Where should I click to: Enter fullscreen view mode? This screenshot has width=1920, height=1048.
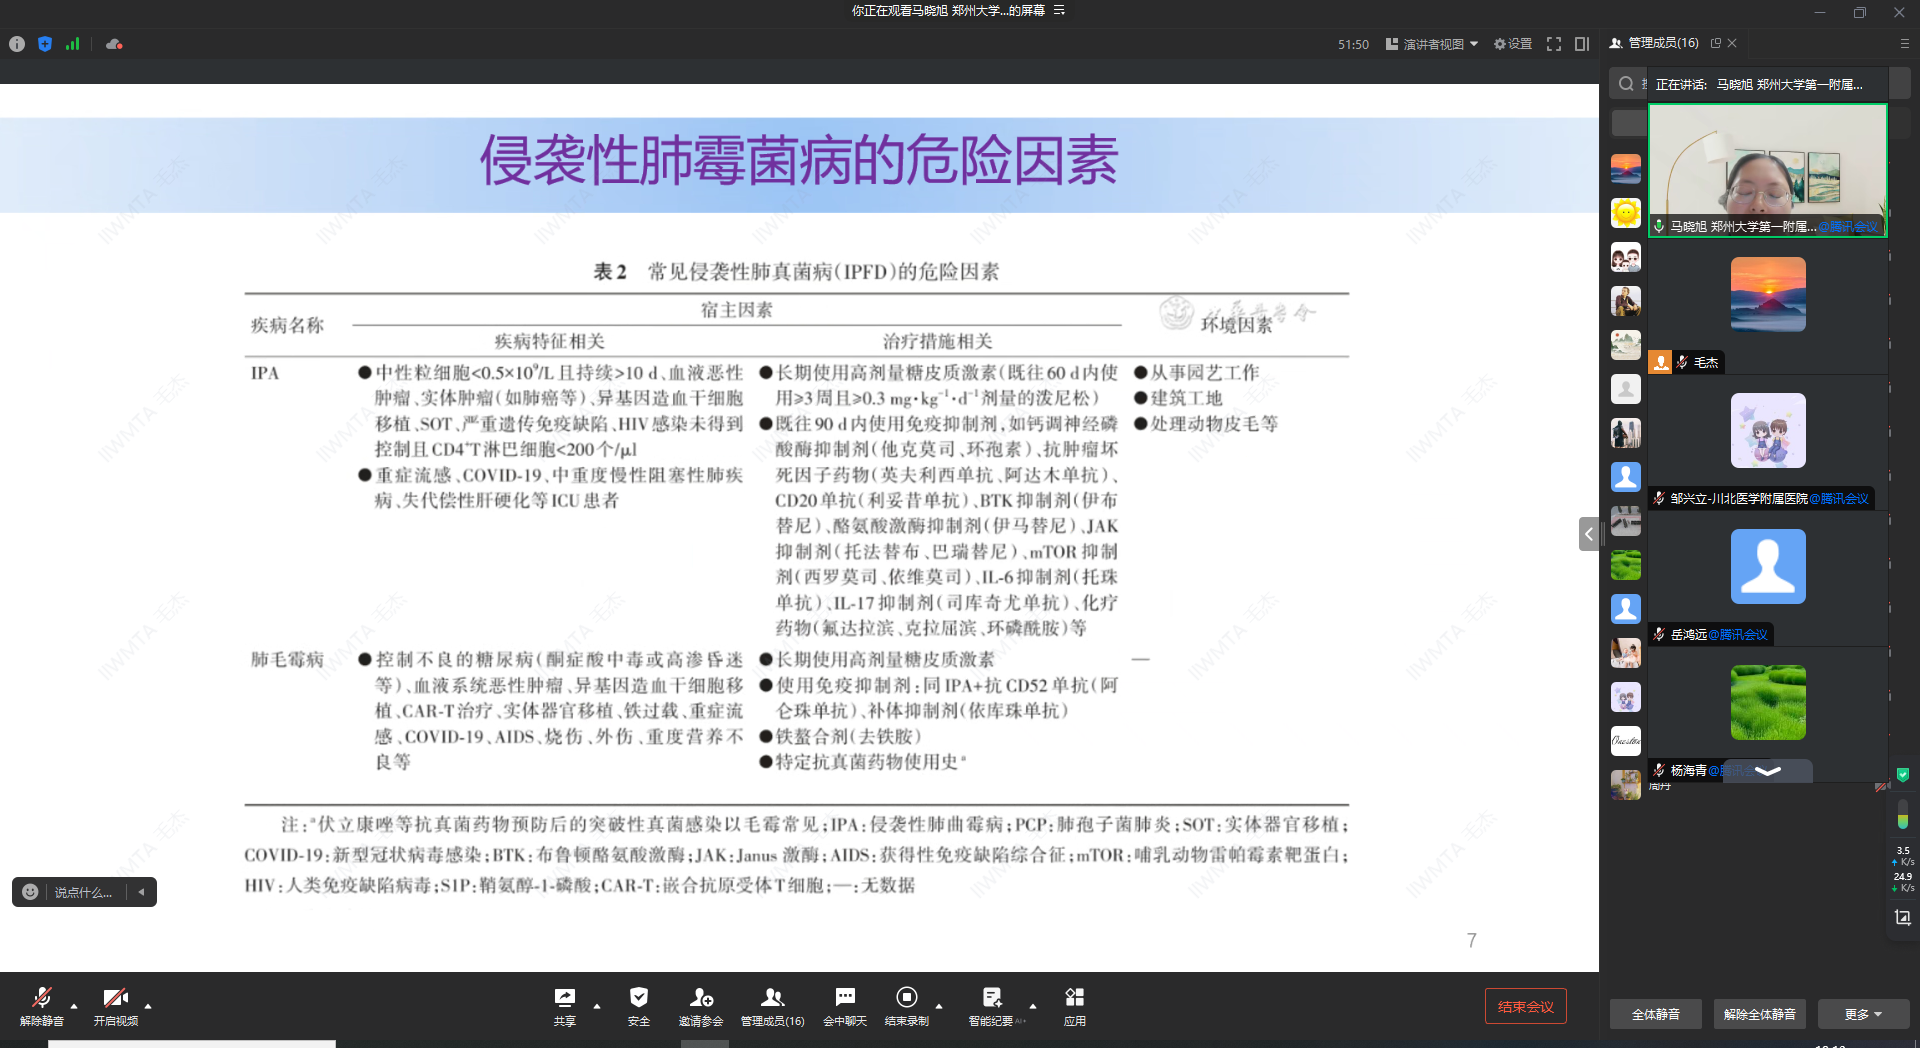click(1553, 44)
